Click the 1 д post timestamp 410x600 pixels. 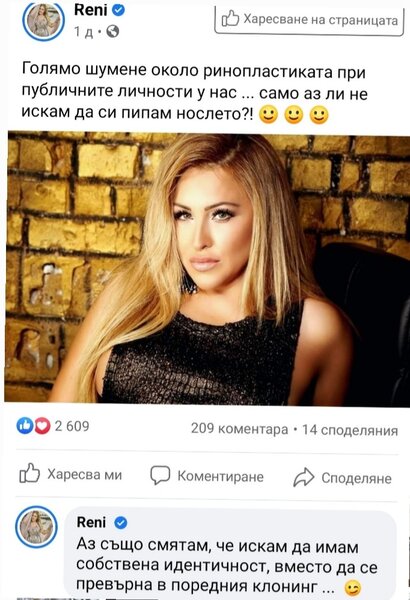tap(83, 31)
